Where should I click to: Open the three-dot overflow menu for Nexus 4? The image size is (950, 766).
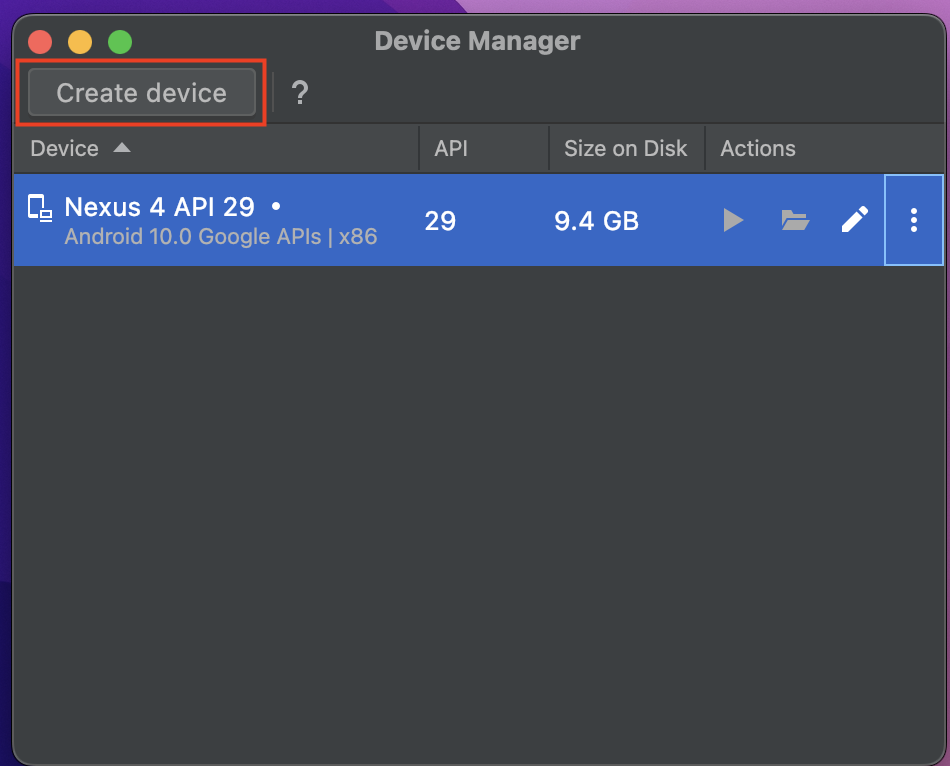[913, 220]
